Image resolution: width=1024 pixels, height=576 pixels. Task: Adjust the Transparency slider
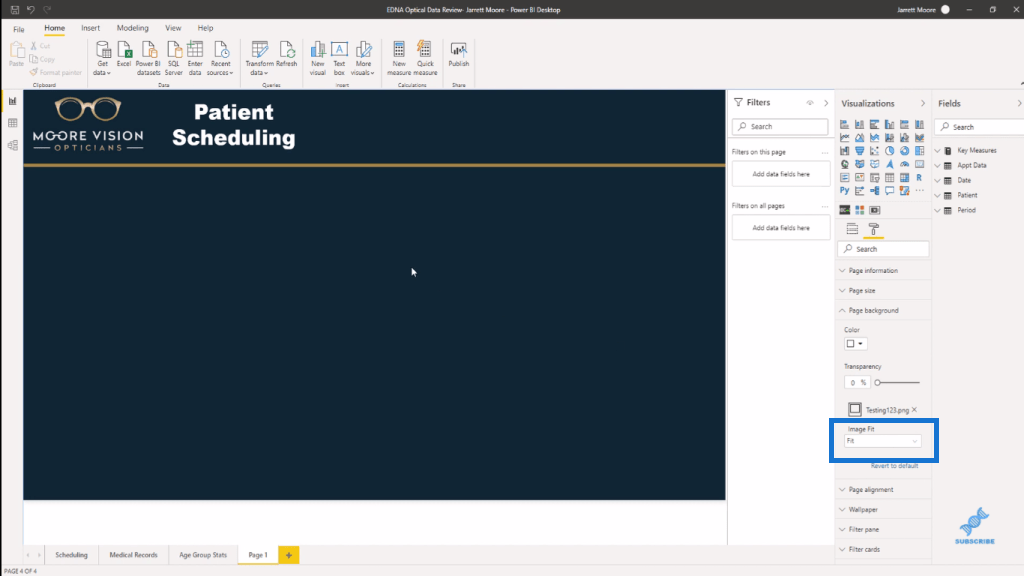[898, 383]
